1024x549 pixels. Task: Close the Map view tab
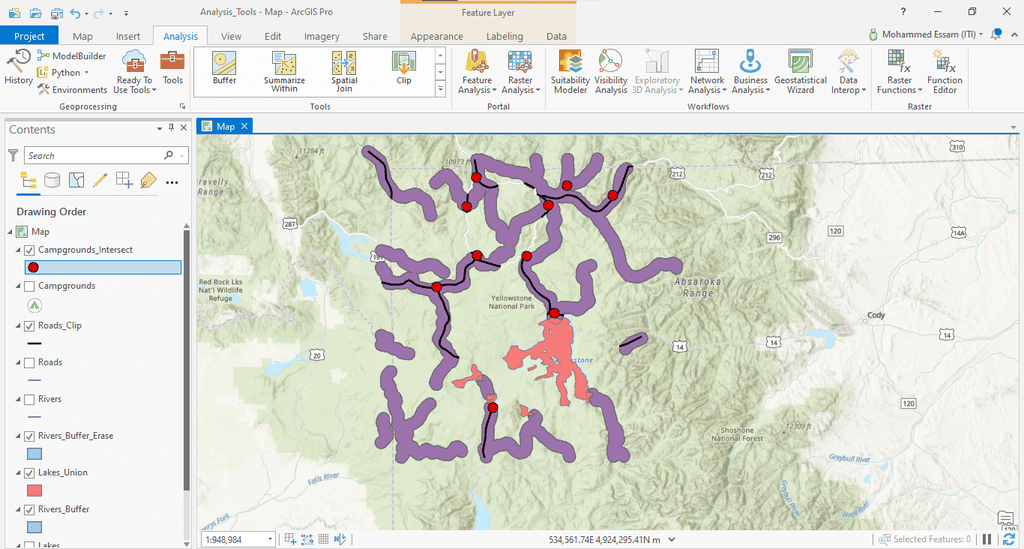(244, 126)
